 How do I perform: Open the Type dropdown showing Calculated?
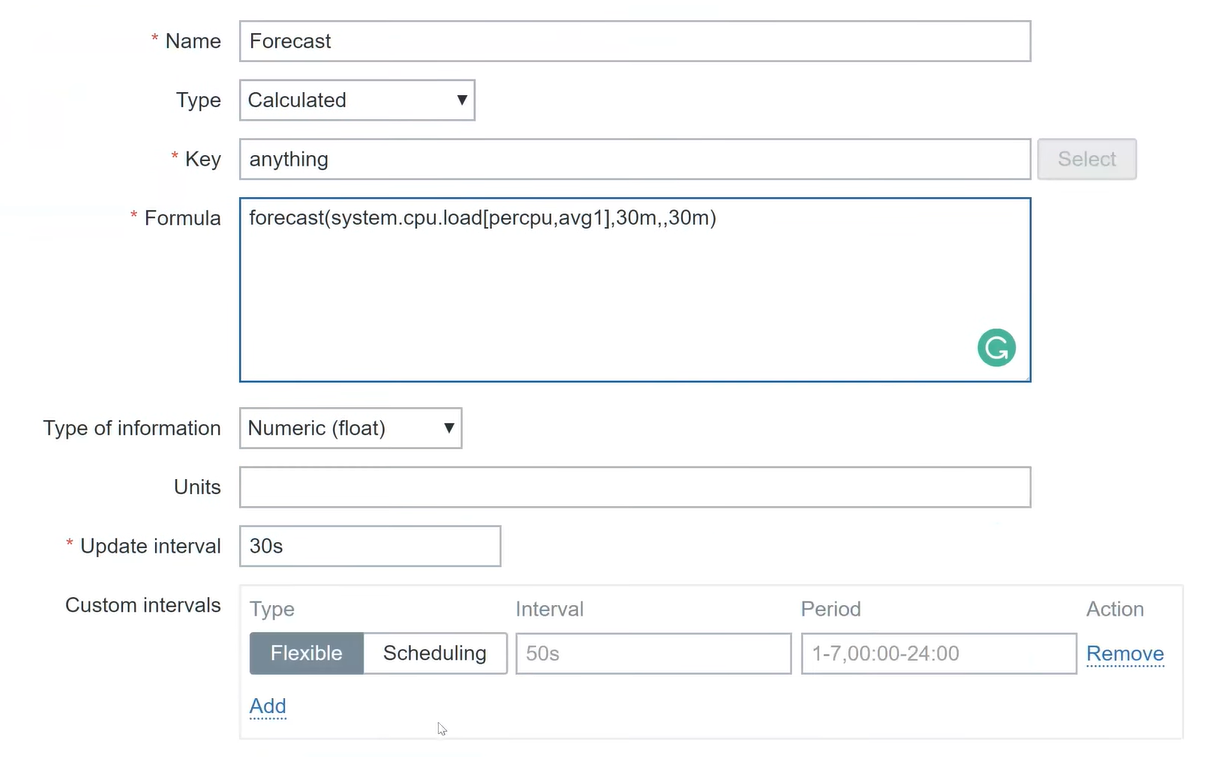coord(357,100)
